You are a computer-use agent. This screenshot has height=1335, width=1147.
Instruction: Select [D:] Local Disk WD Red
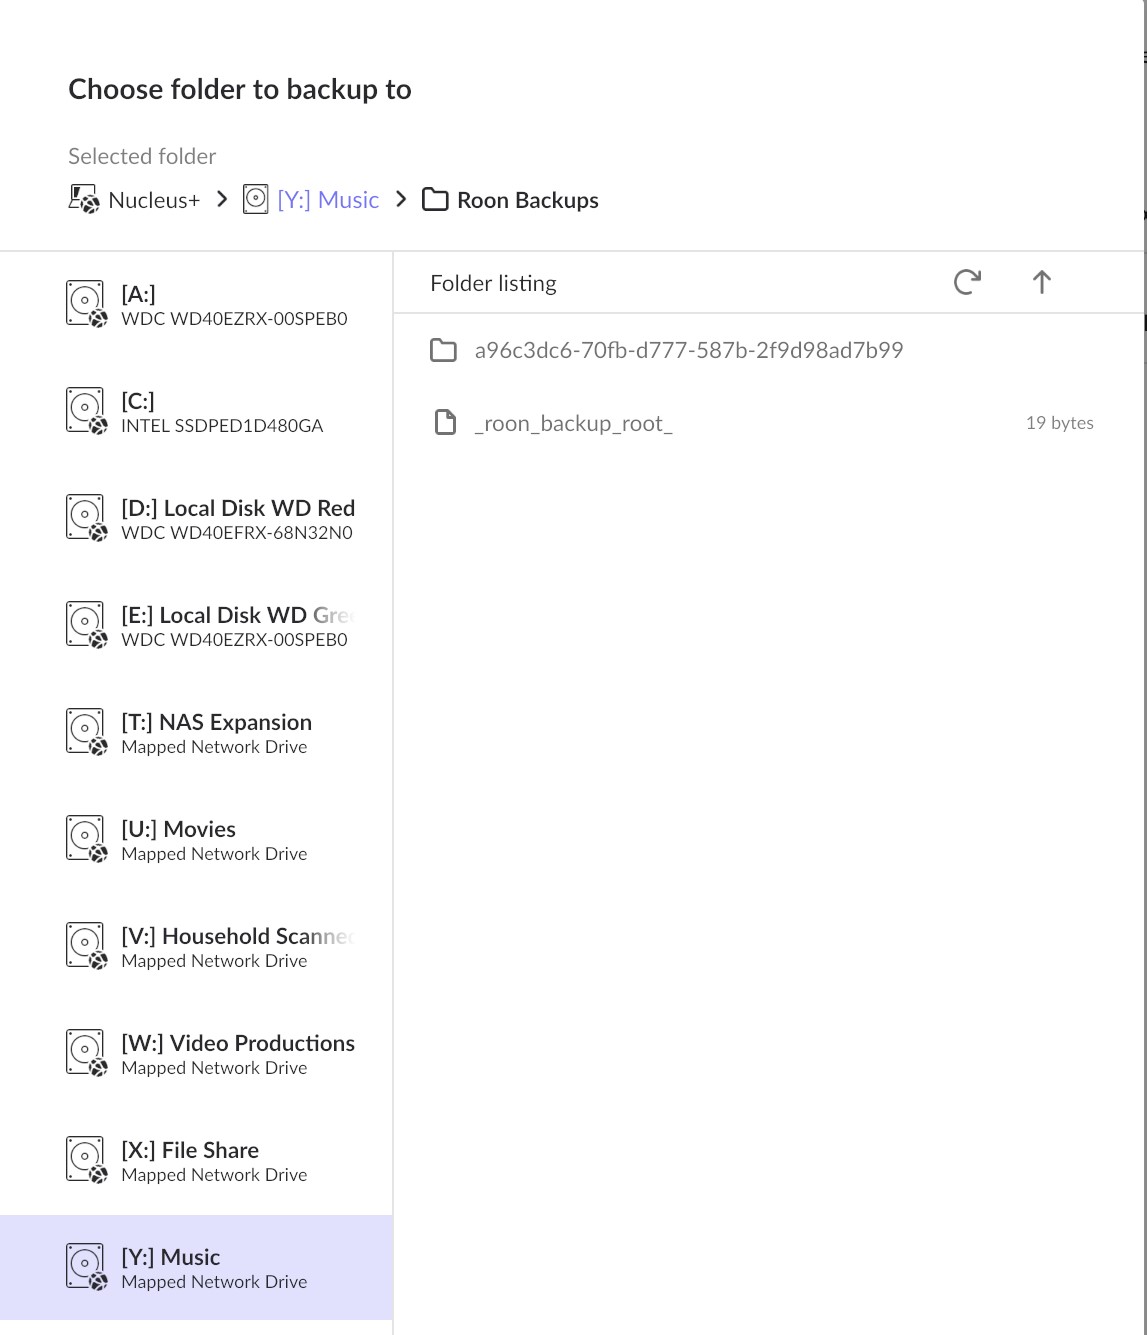pos(237,518)
